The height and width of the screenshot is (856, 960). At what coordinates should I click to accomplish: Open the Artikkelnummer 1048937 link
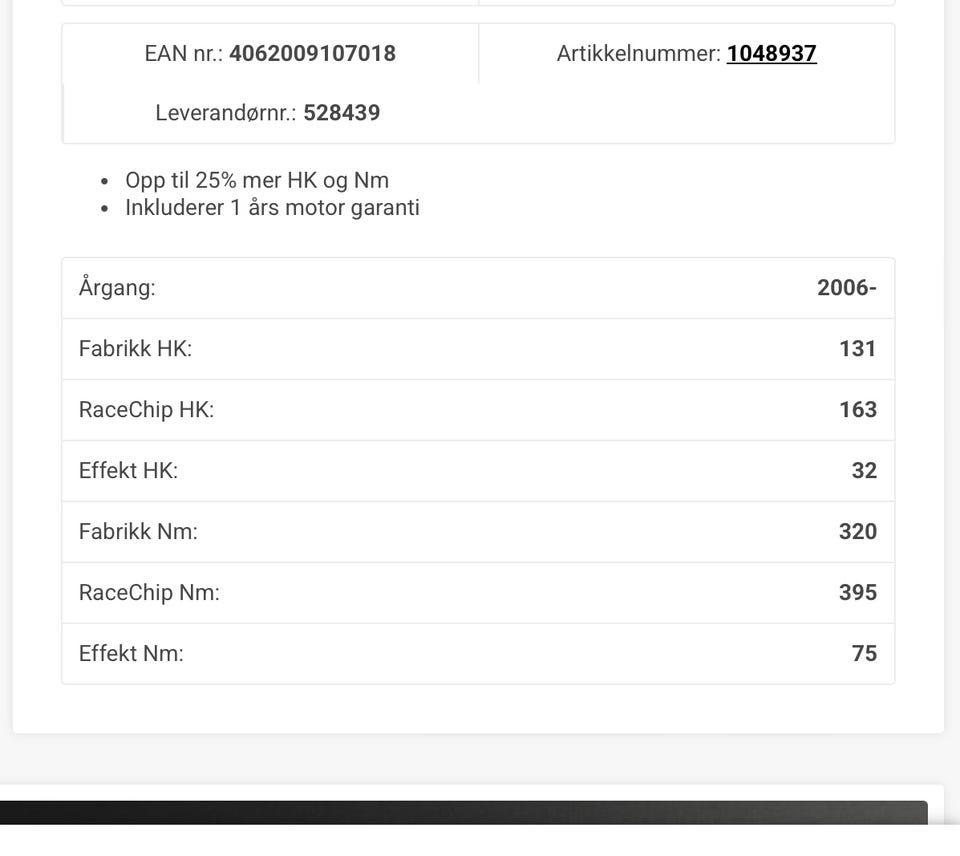(x=771, y=54)
